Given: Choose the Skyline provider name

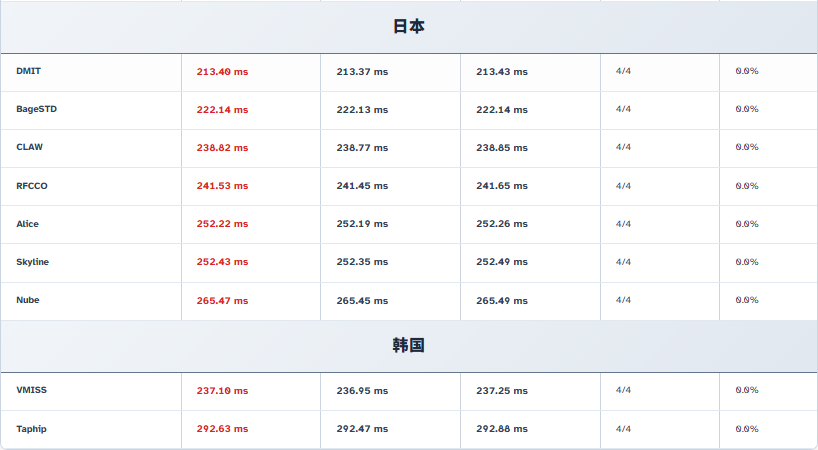Looking at the screenshot, I should [x=32, y=262].
